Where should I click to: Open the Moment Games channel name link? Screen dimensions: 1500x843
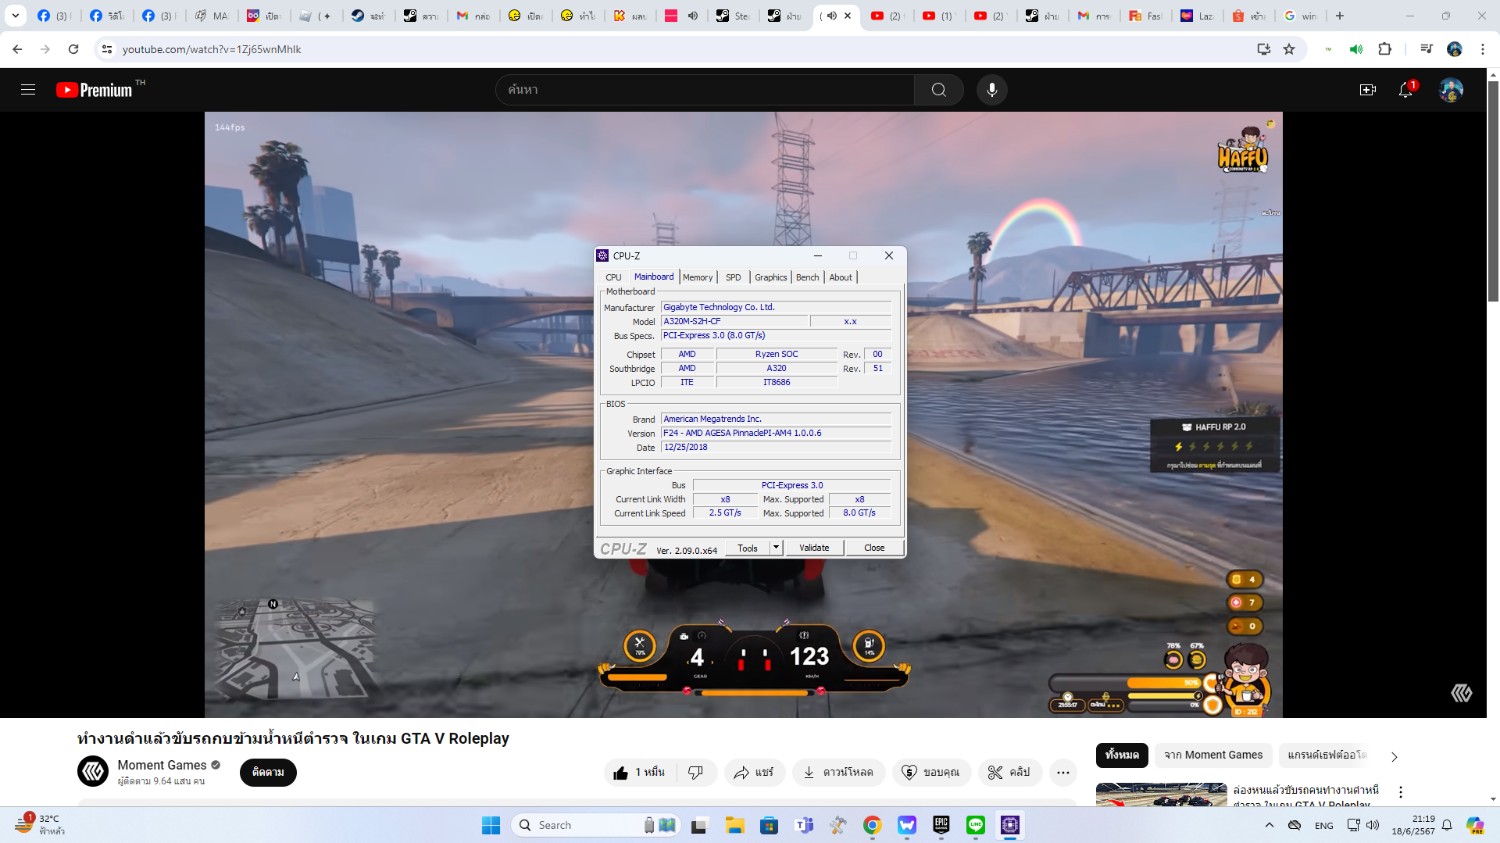162,765
